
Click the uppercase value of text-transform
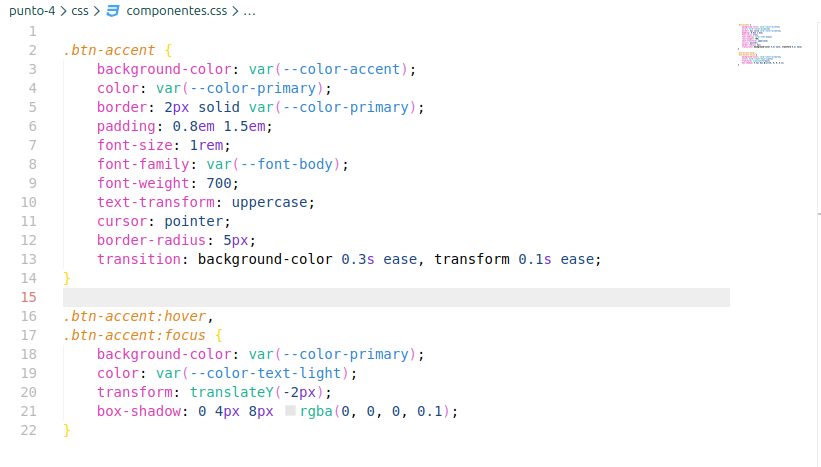272,202
